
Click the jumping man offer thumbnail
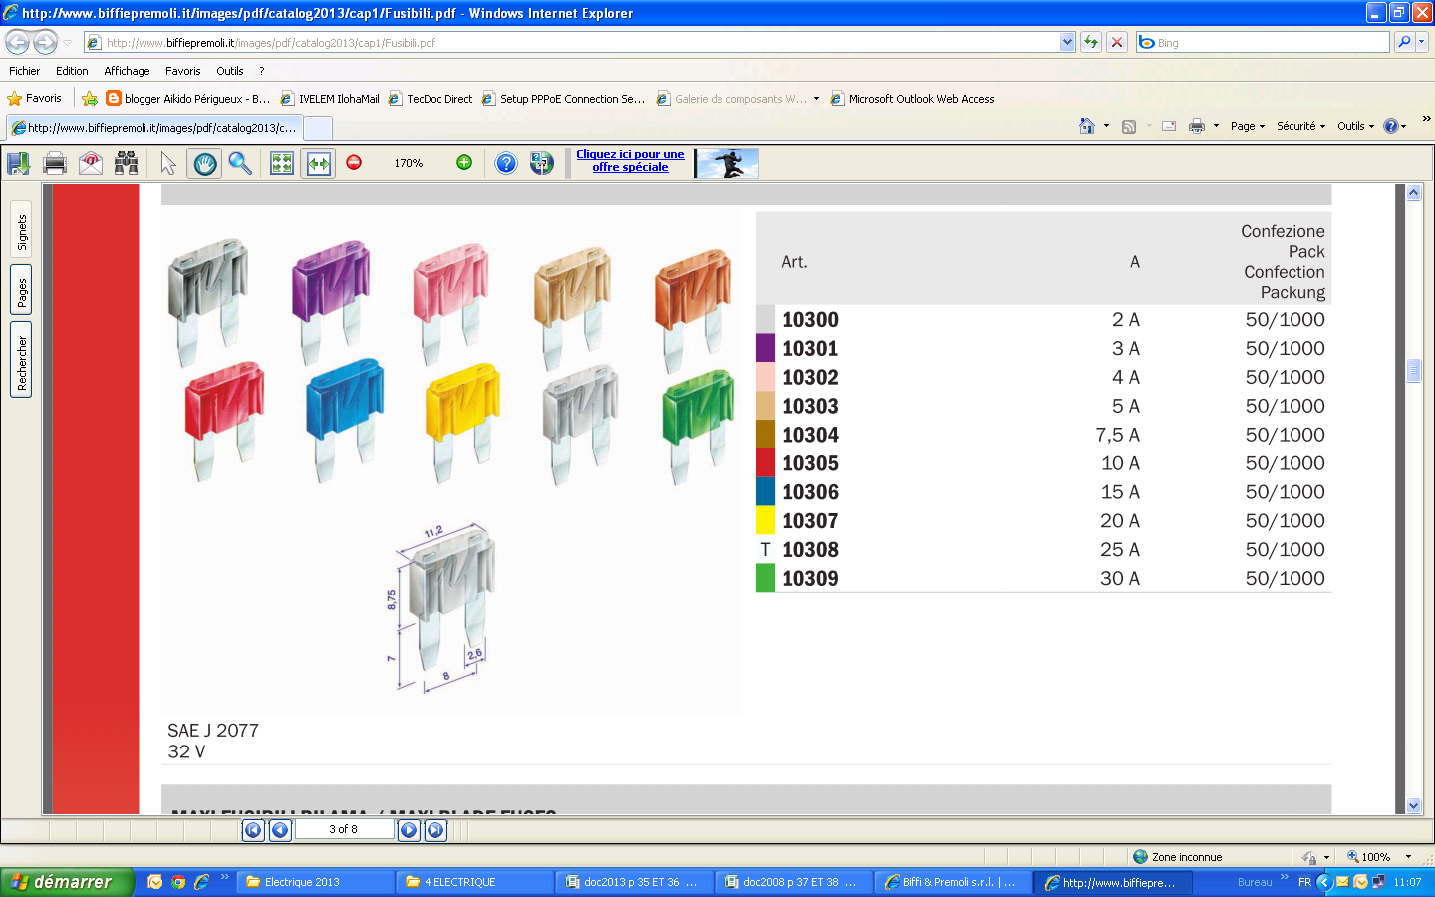point(727,163)
